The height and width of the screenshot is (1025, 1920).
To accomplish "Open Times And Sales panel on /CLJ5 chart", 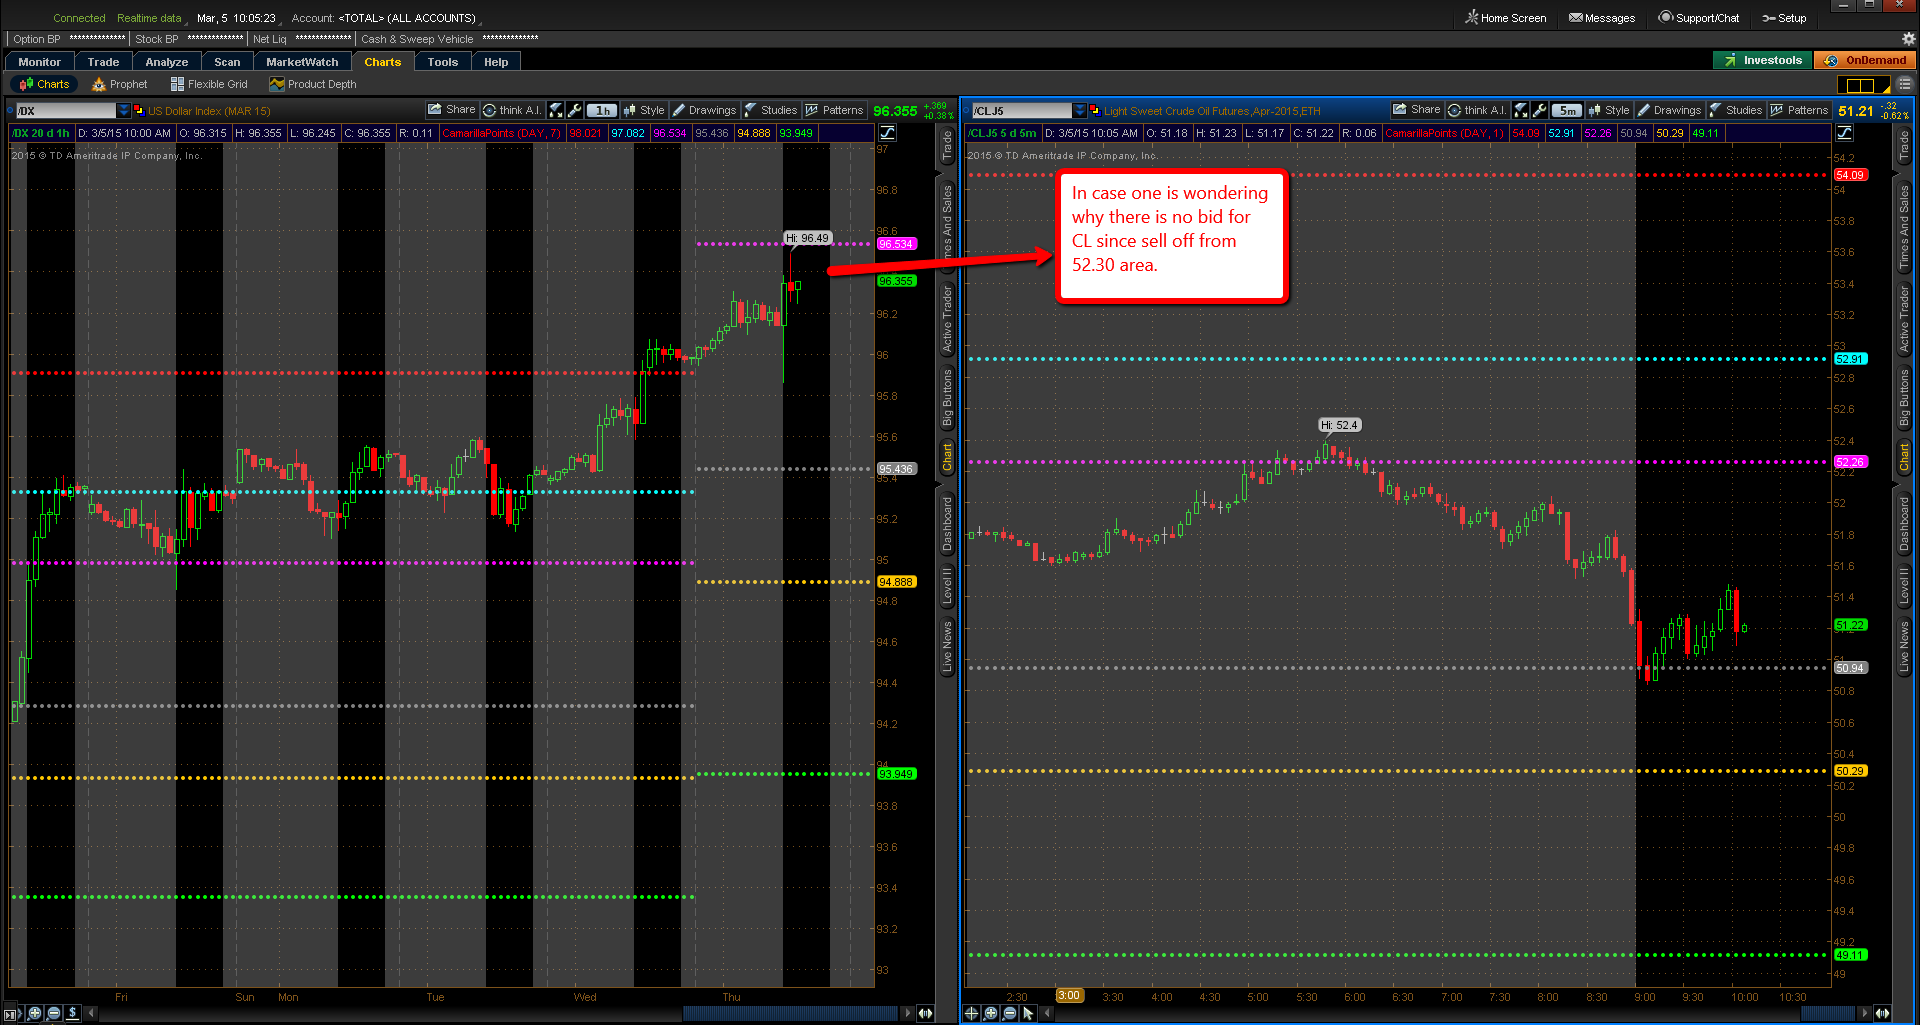I will (1904, 226).
